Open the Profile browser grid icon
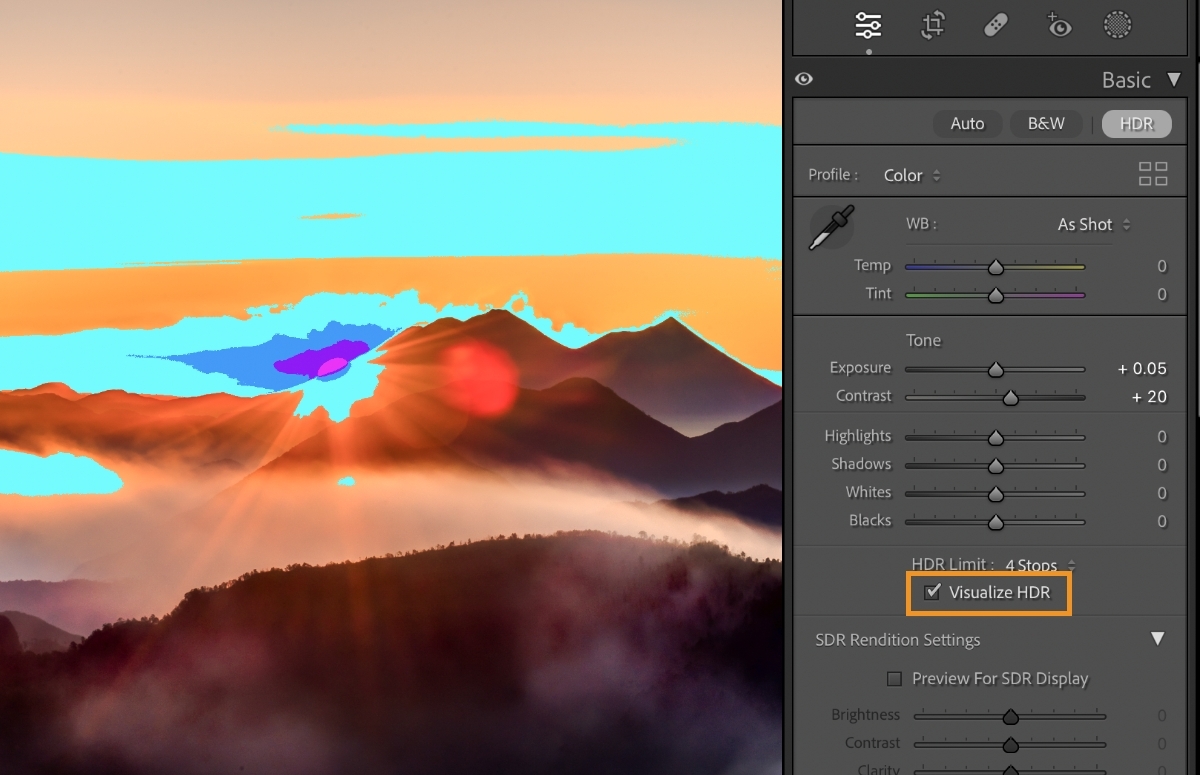1200x775 pixels. (1152, 173)
